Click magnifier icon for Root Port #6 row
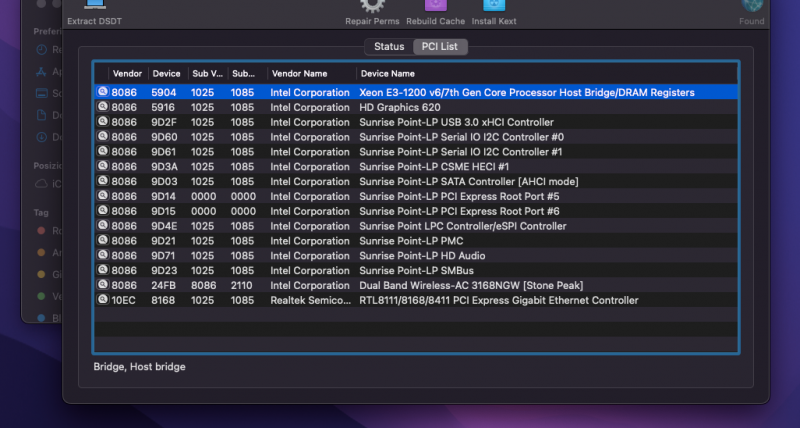Image resolution: width=800 pixels, height=428 pixels. [103, 210]
